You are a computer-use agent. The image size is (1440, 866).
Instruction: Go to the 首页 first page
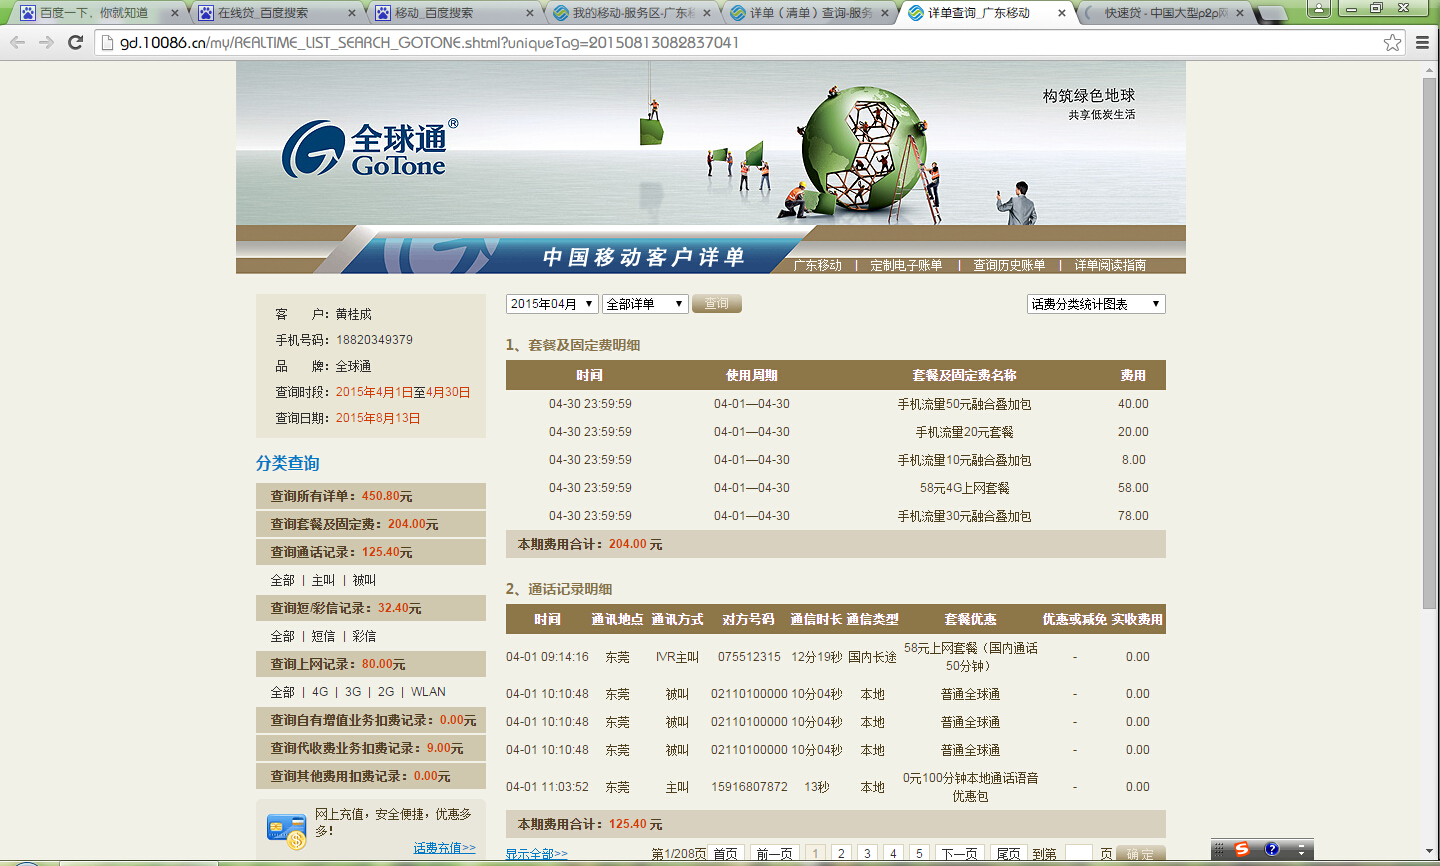click(726, 854)
